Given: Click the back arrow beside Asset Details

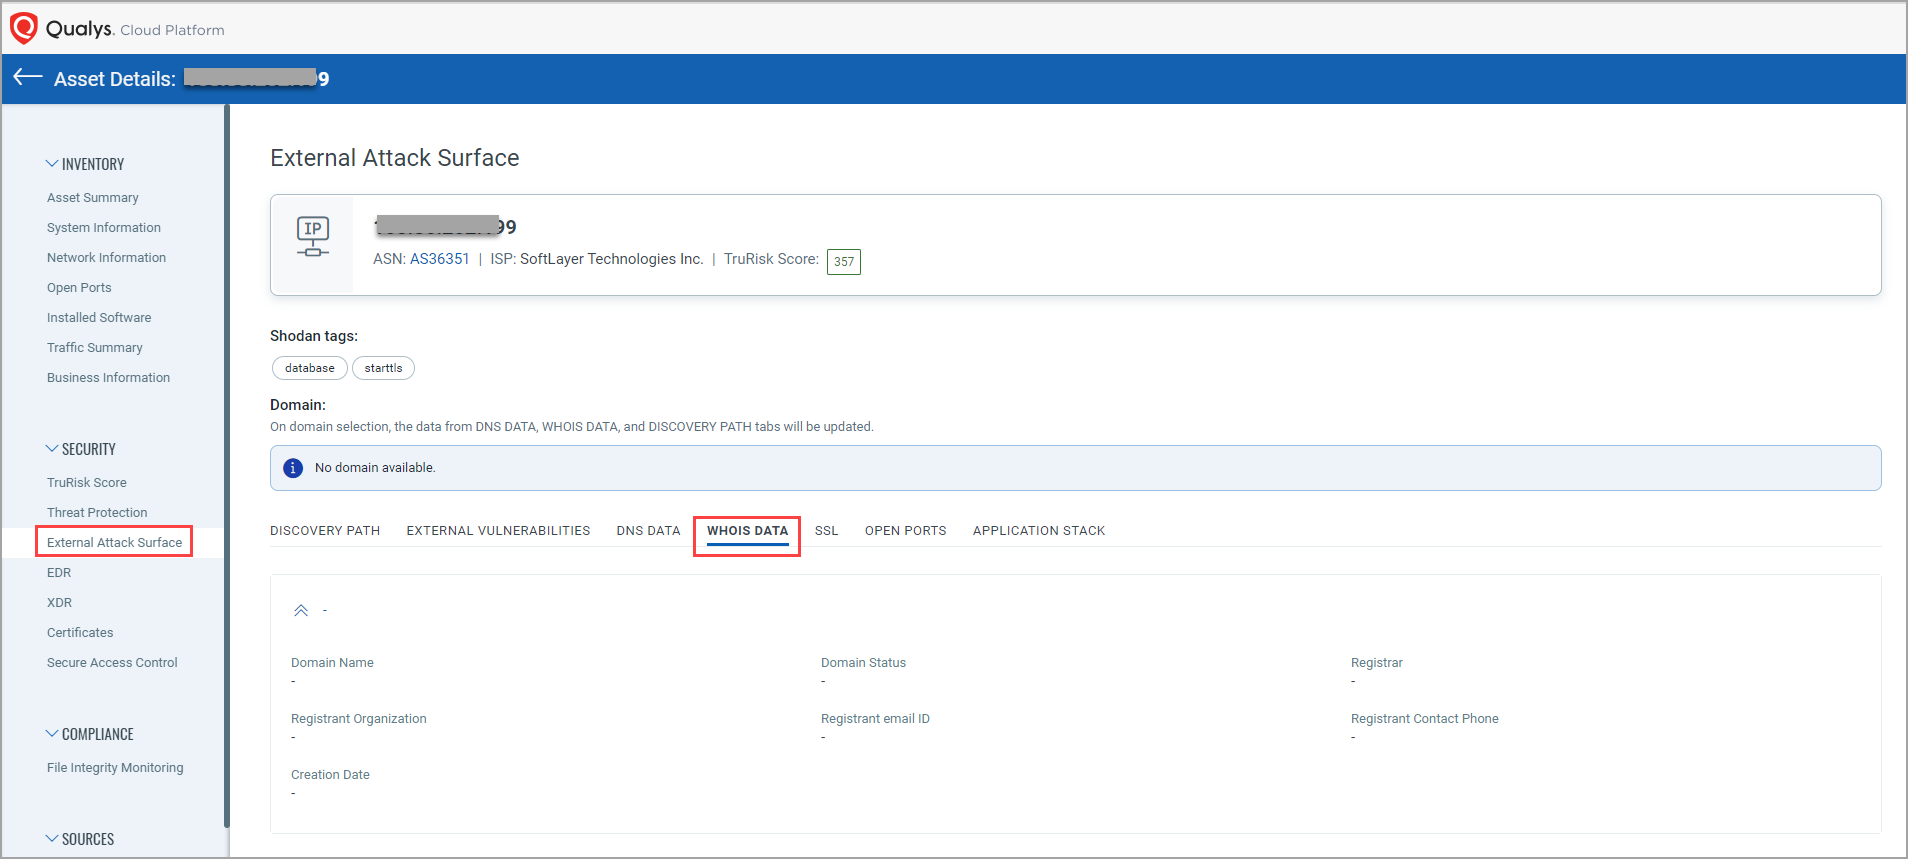Looking at the screenshot, I should click(x=28, y=78).
